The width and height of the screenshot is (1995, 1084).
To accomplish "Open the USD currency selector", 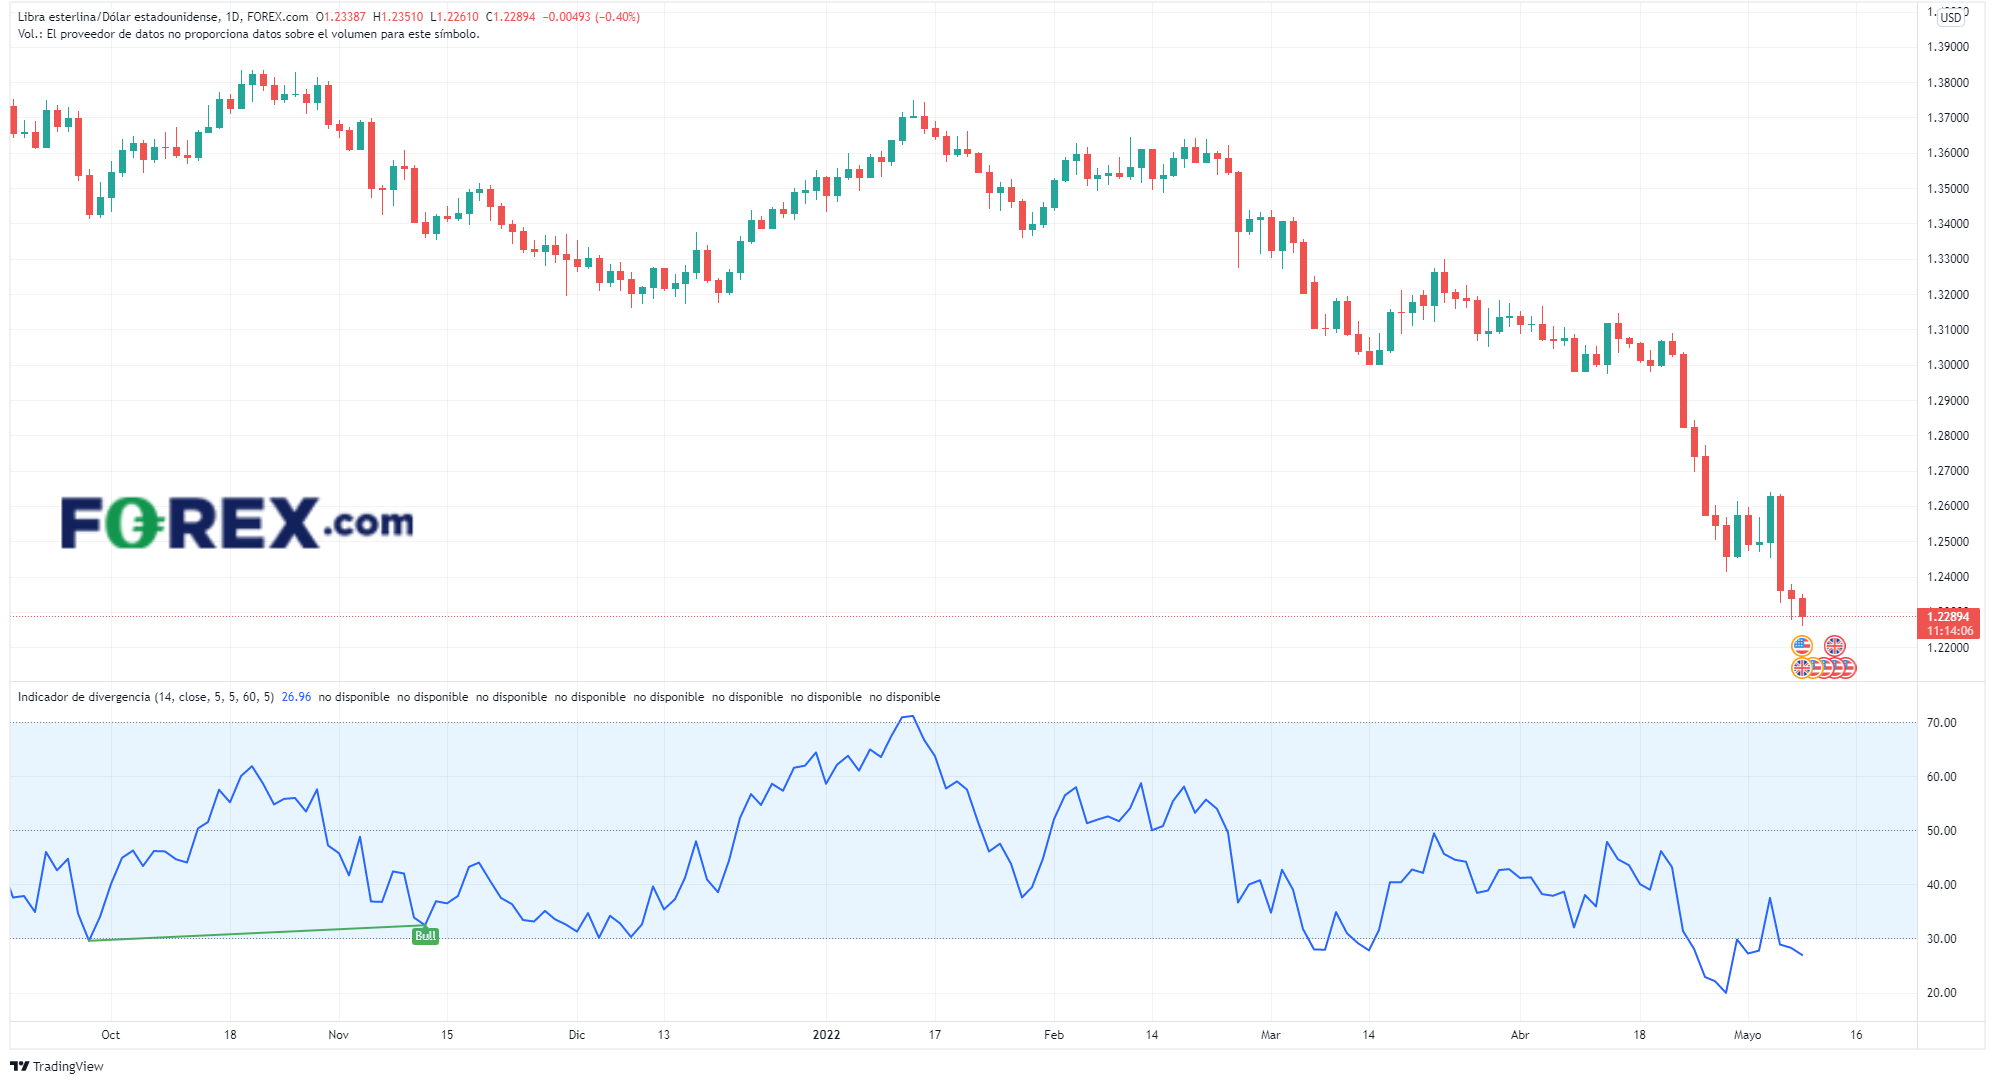I will [1951, 17].
